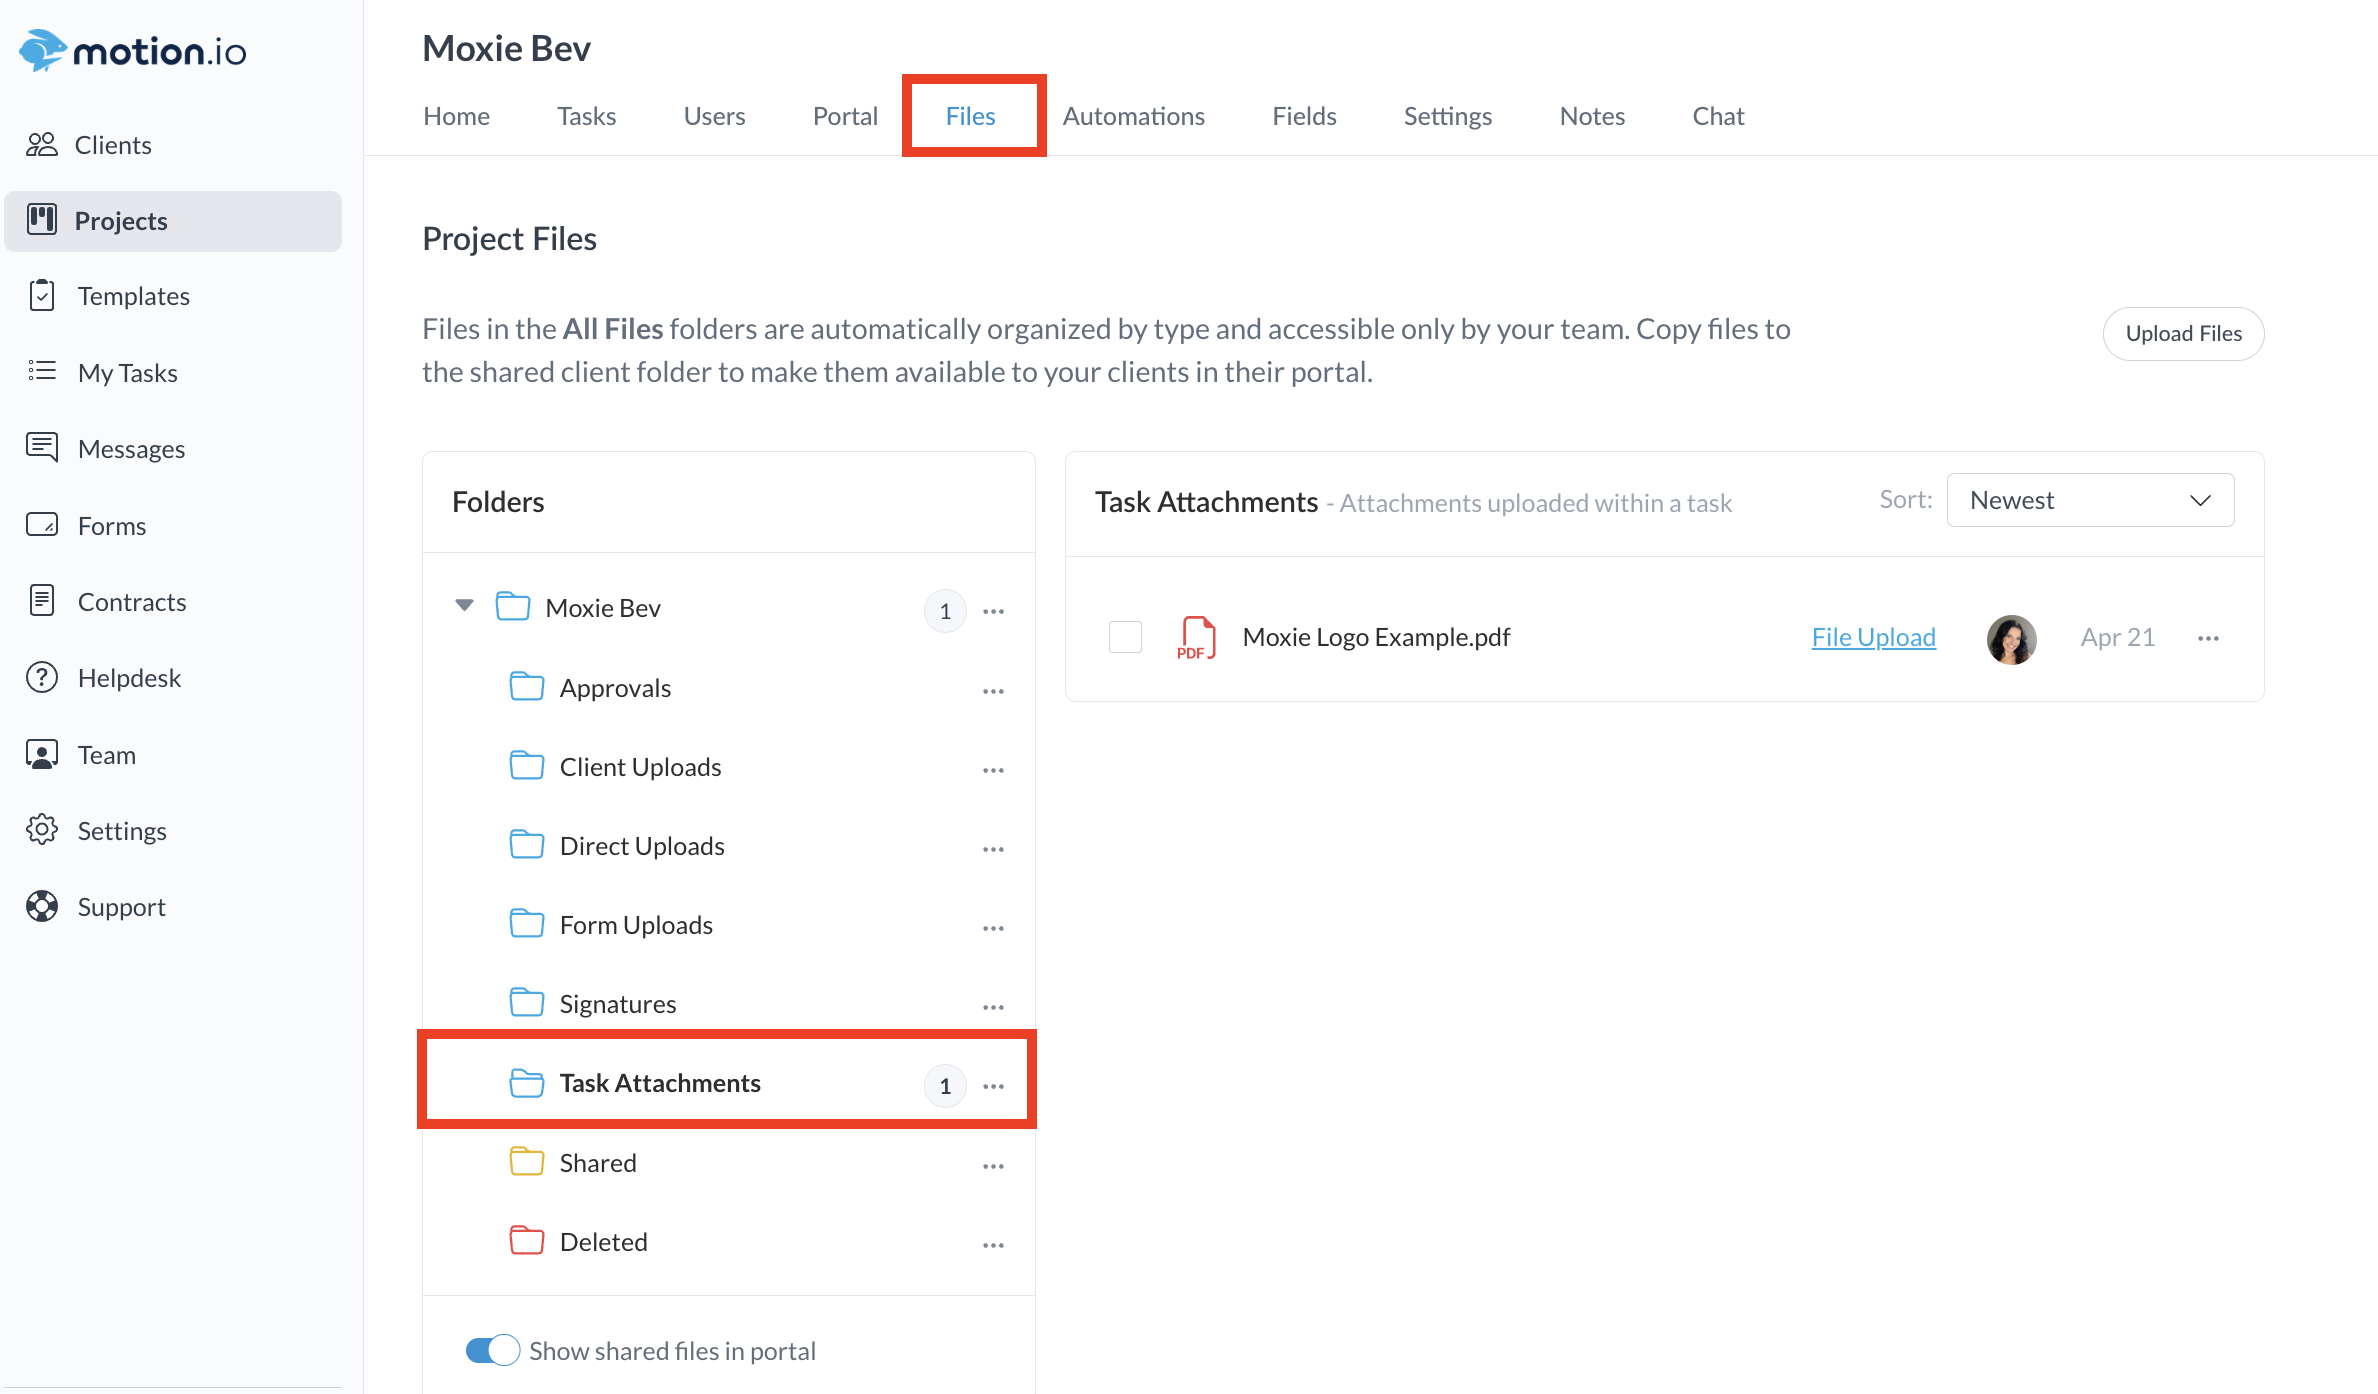Click the Shared yellow folder icon

[526, 1162]
